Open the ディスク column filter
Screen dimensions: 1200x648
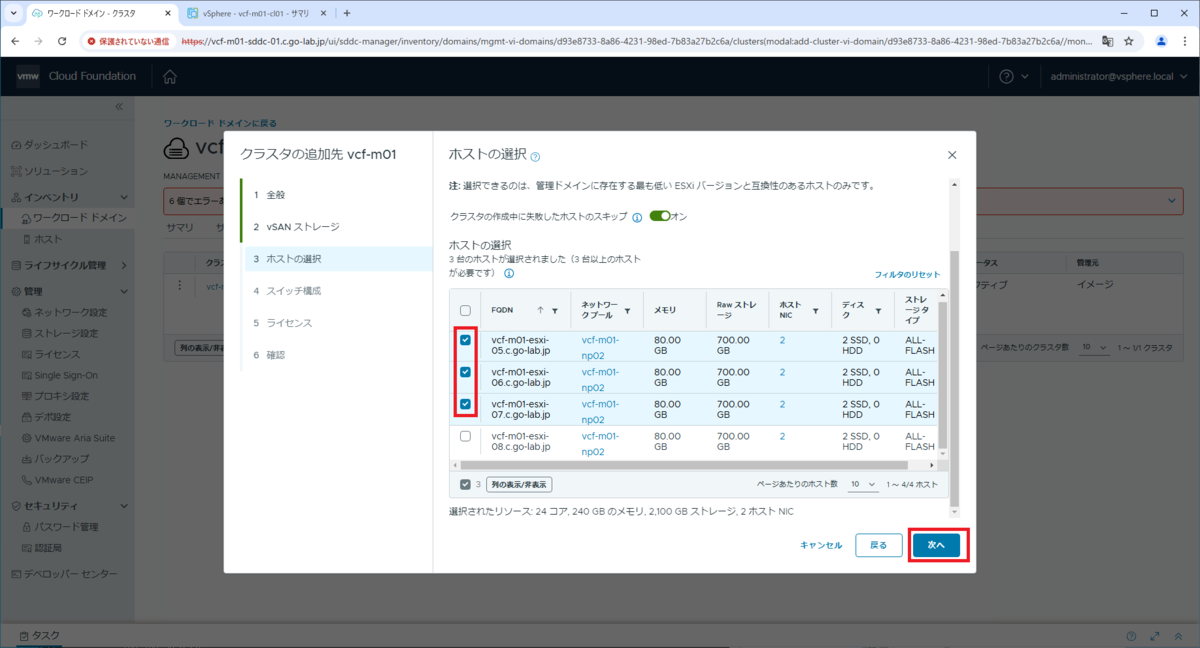(881, 311)
